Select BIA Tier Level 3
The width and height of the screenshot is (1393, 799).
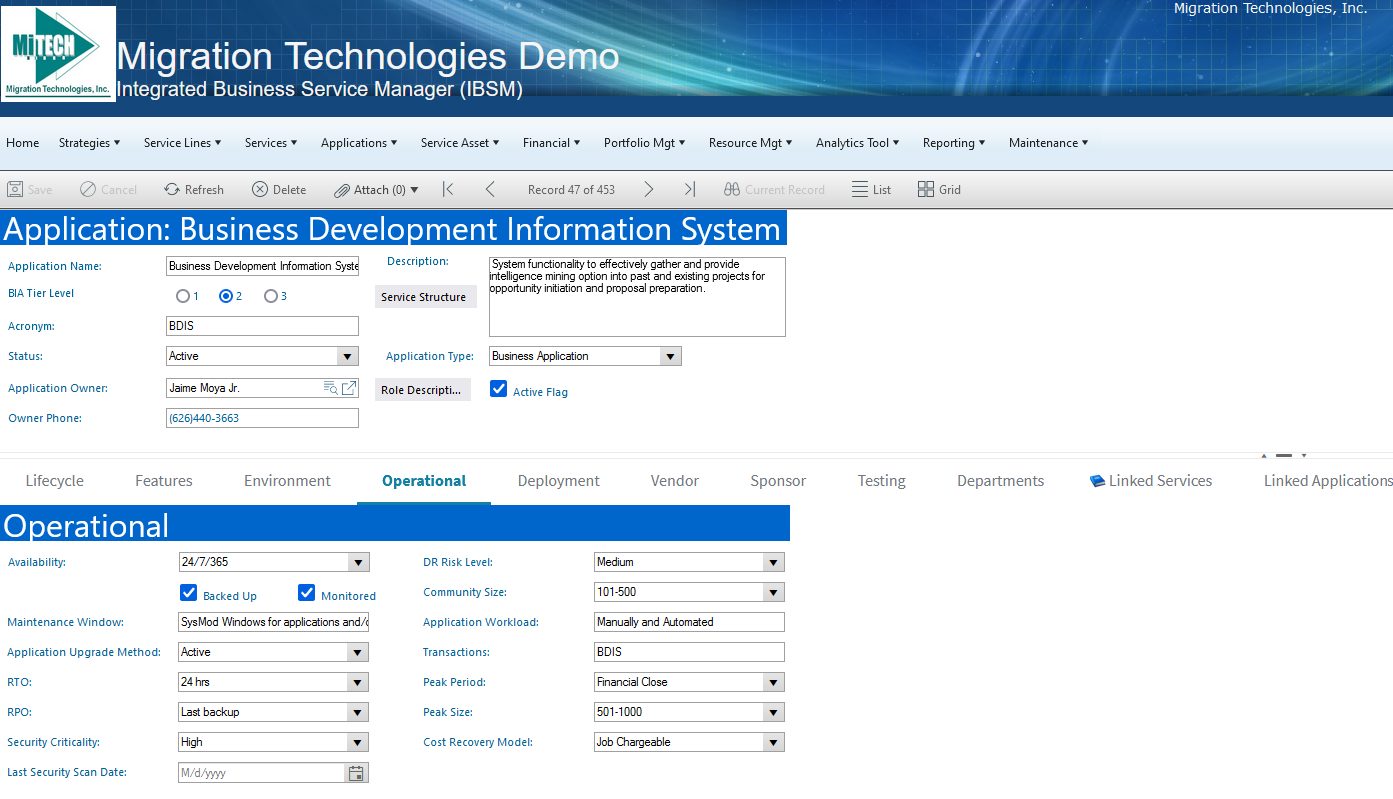(x=269, y=296)
